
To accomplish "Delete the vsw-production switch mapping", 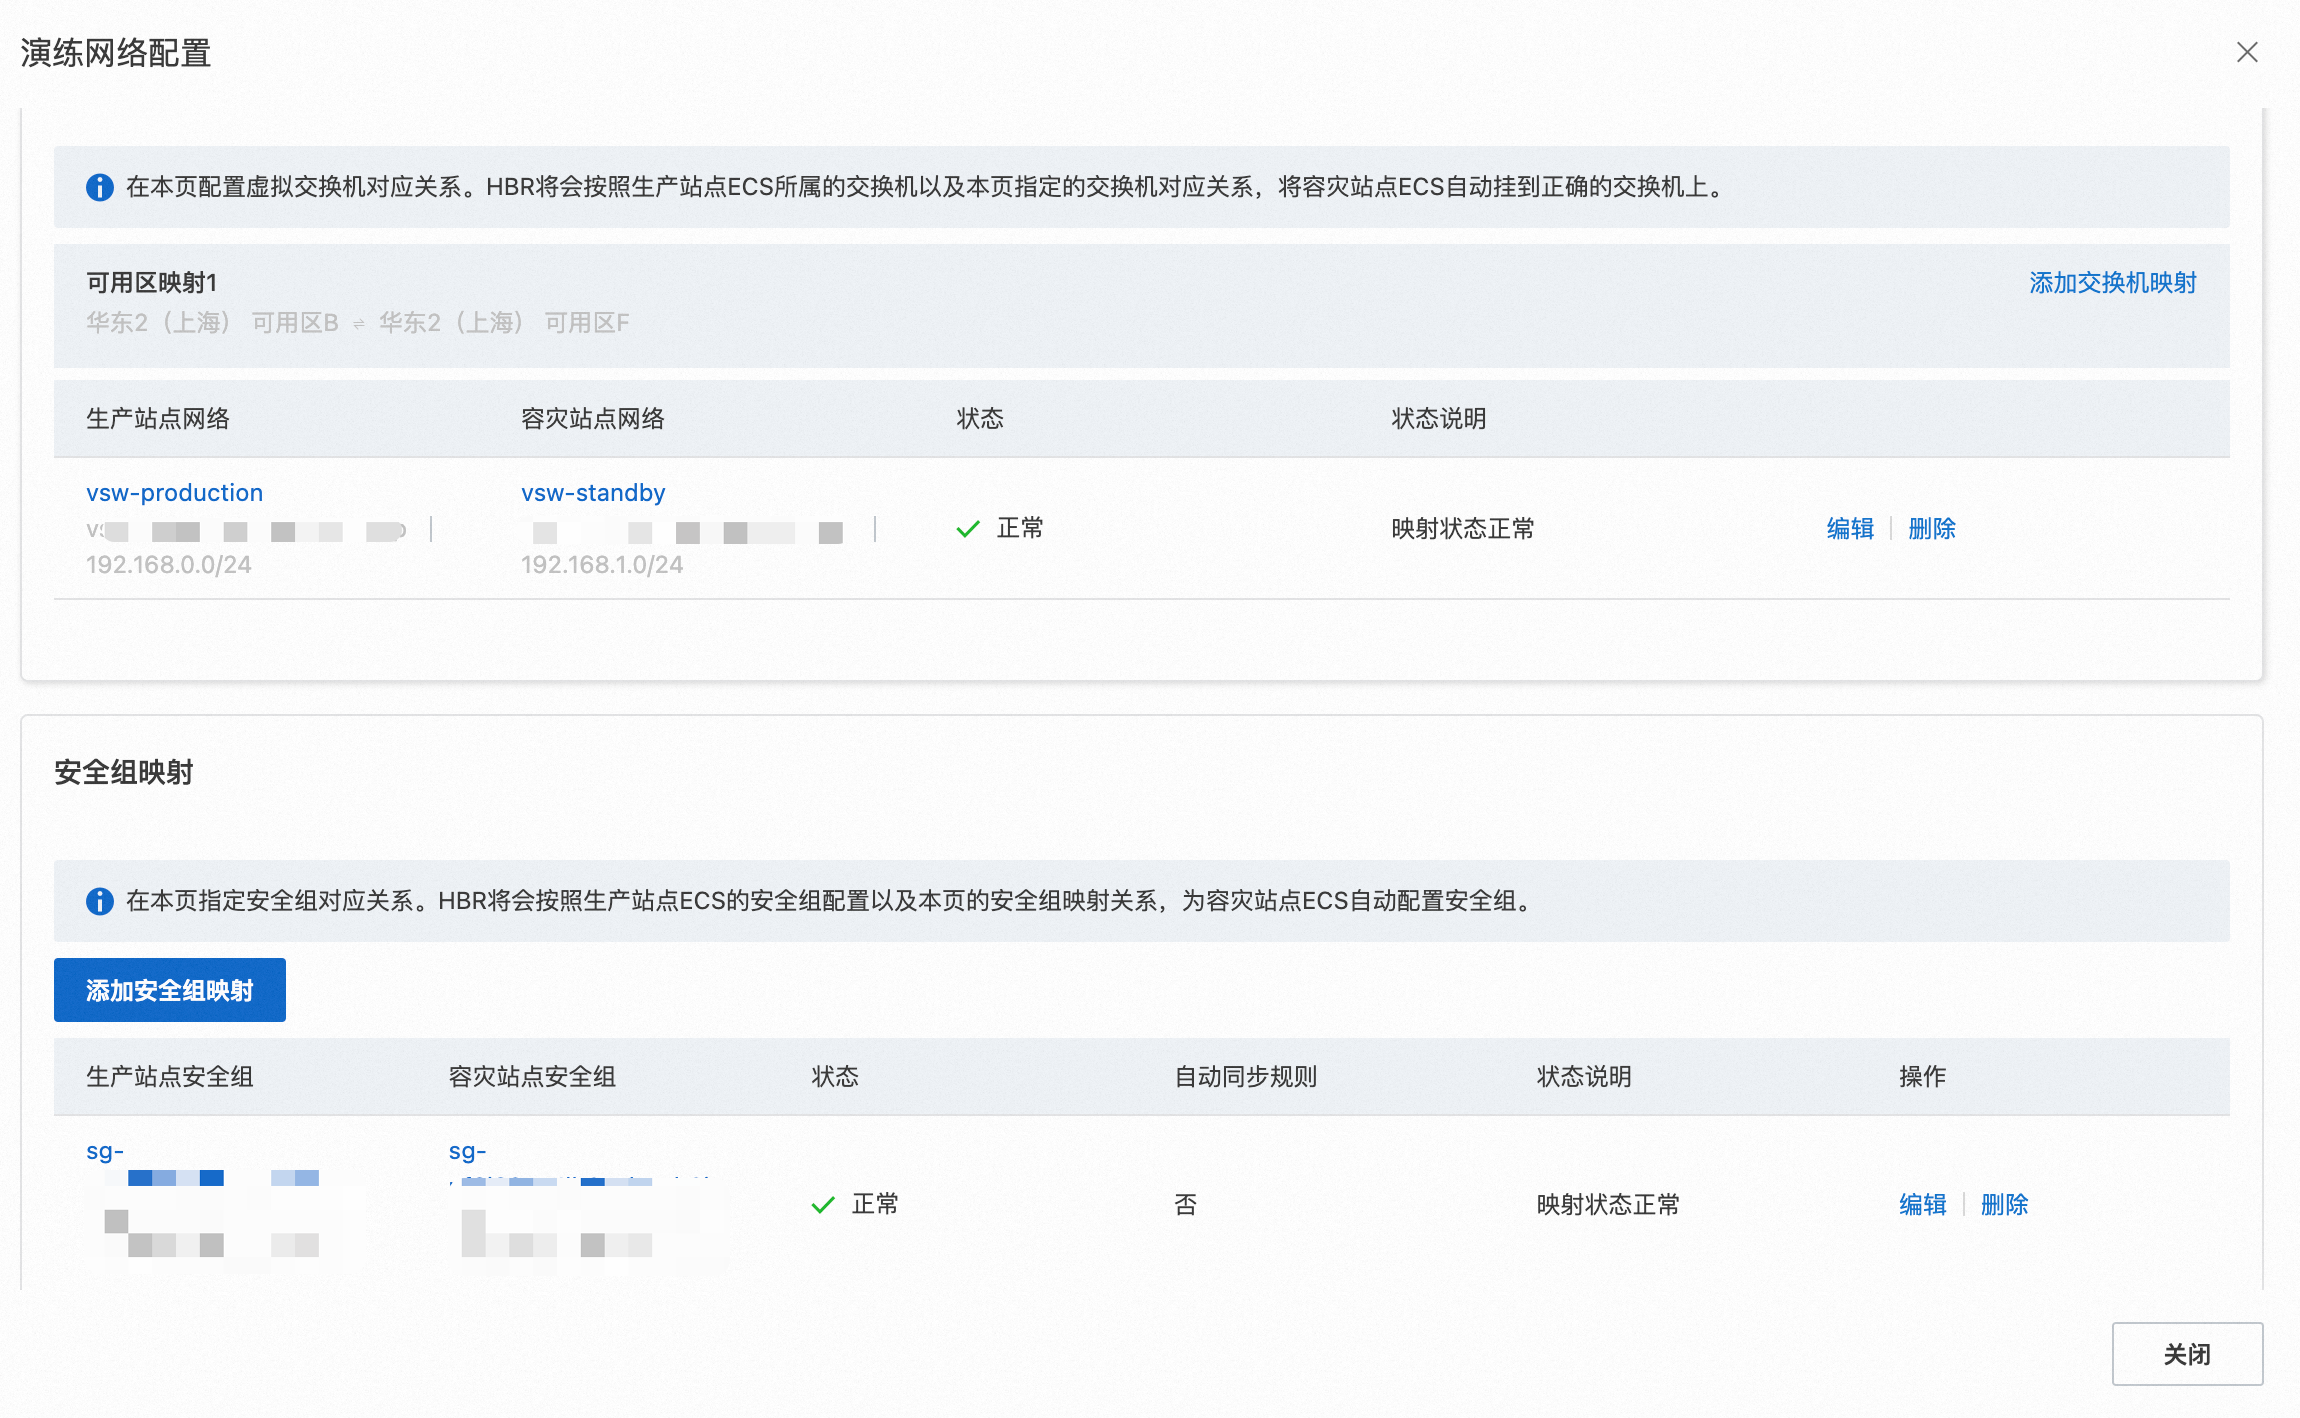I will [x=1932, y=529].
